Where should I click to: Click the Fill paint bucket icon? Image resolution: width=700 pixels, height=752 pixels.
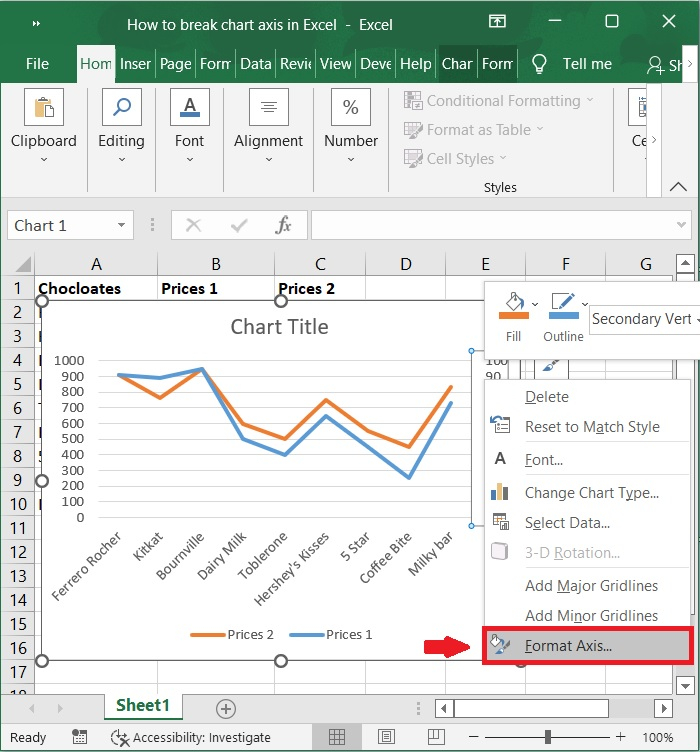(x=513, y=306)
